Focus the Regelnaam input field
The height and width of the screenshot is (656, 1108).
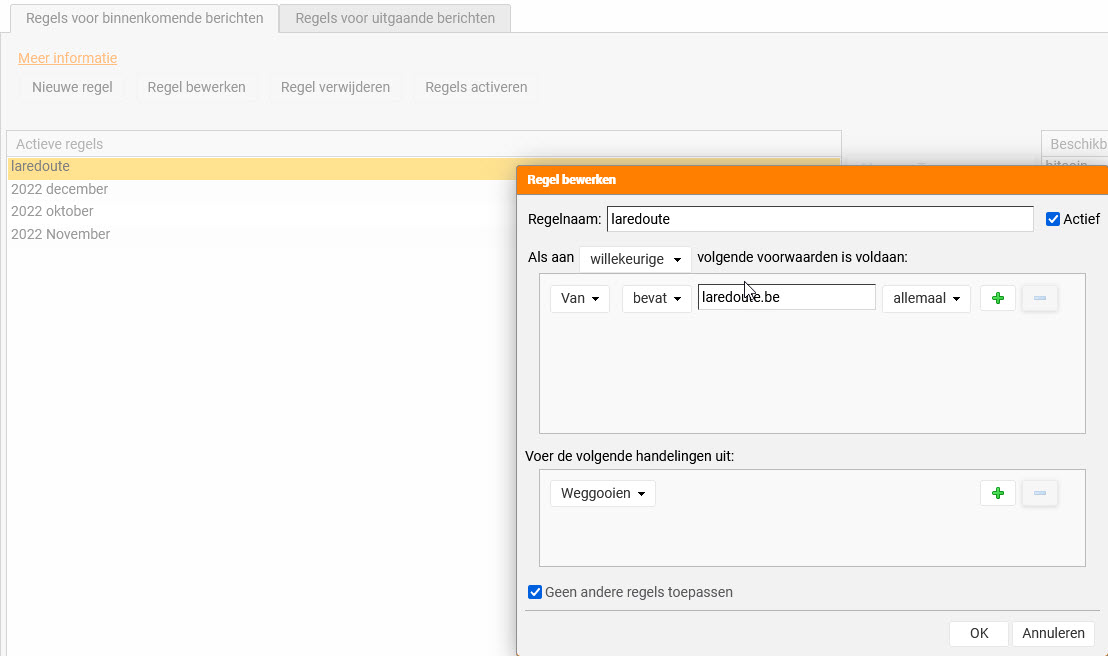point(820,219)
